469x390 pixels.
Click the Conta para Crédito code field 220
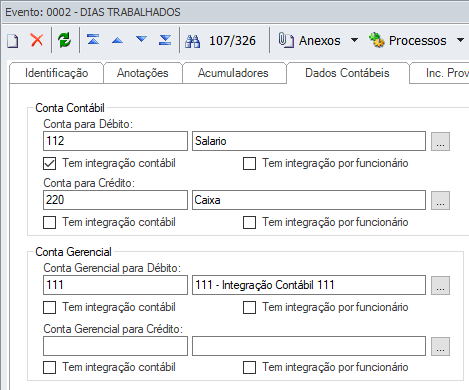tap(115, 200)
